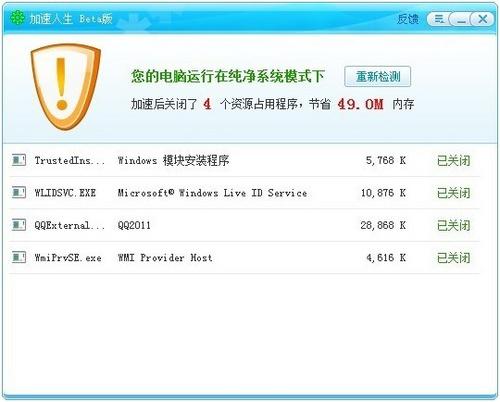Screen dimensions: 500x402
Task: Minimize the 加速人生 window
Action: 461,19
